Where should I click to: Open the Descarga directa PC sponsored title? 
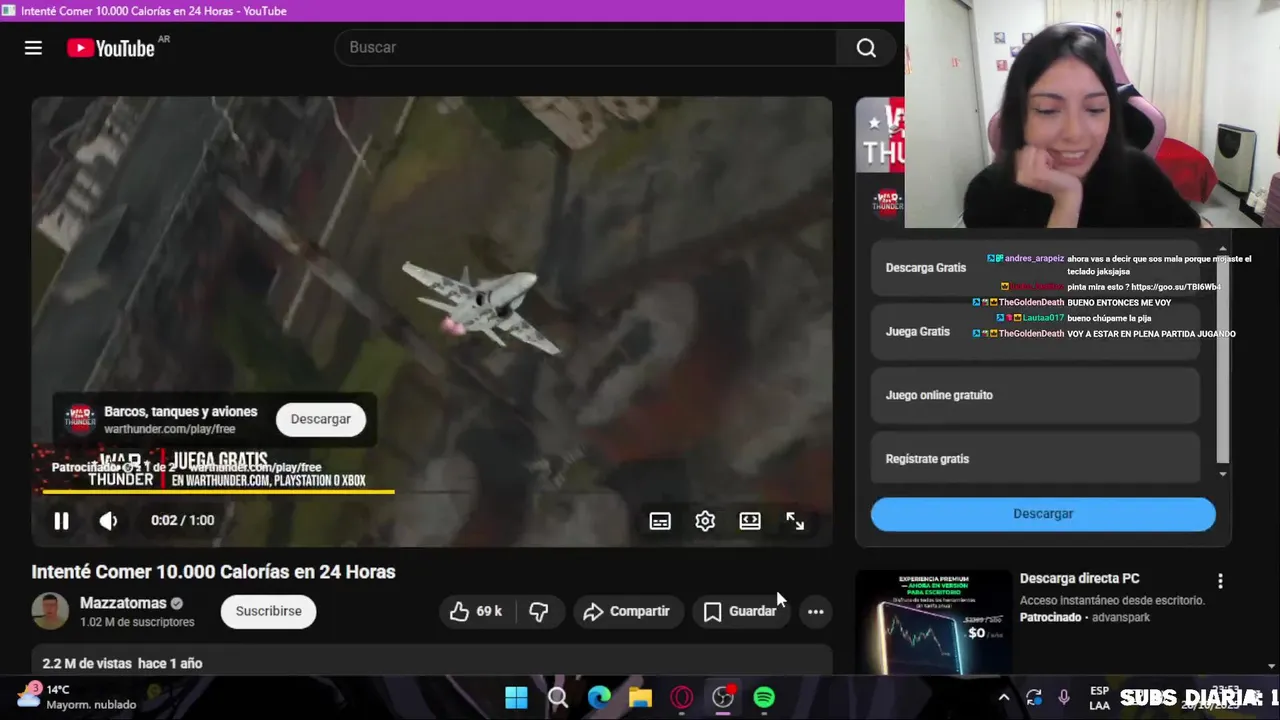(1079, 578)
